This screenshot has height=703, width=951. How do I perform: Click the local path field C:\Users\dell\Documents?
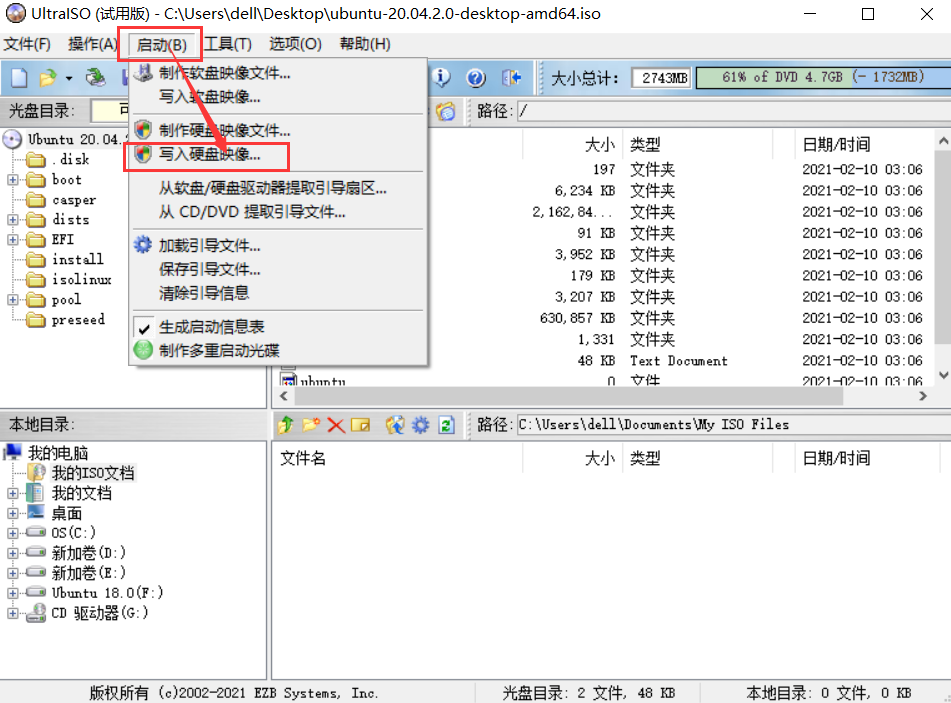click(733, 425)
